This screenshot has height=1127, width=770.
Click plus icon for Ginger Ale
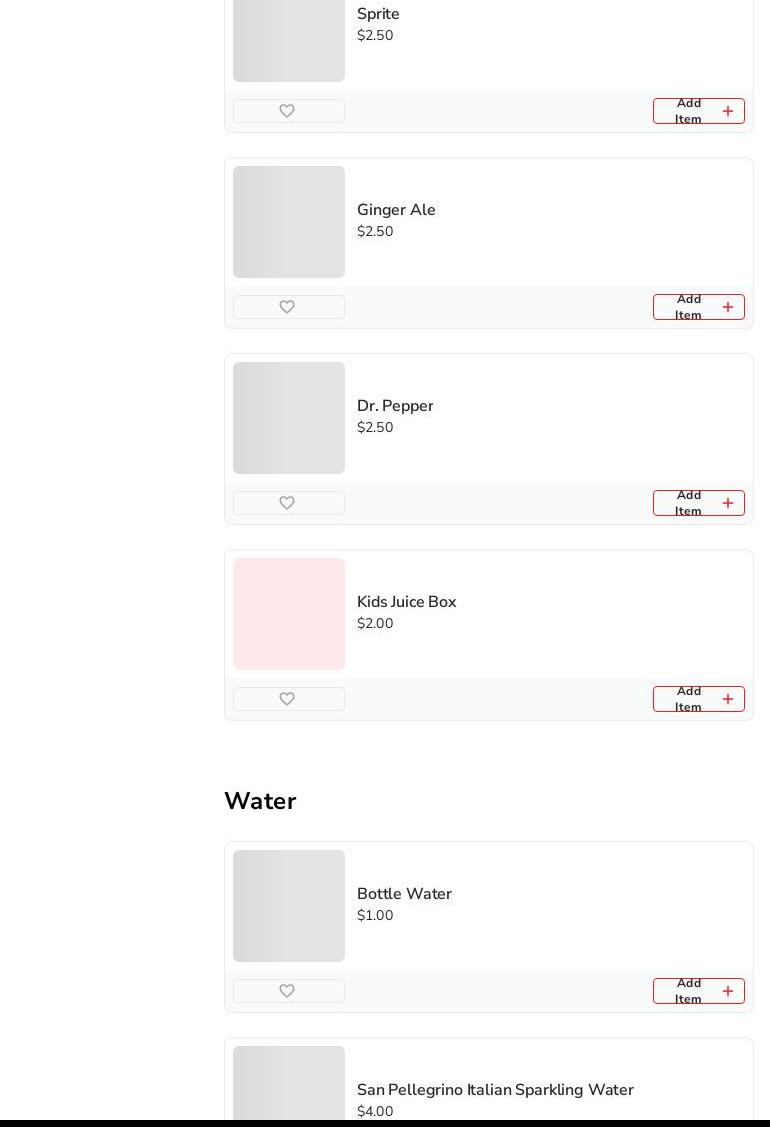tap(728, 307)
